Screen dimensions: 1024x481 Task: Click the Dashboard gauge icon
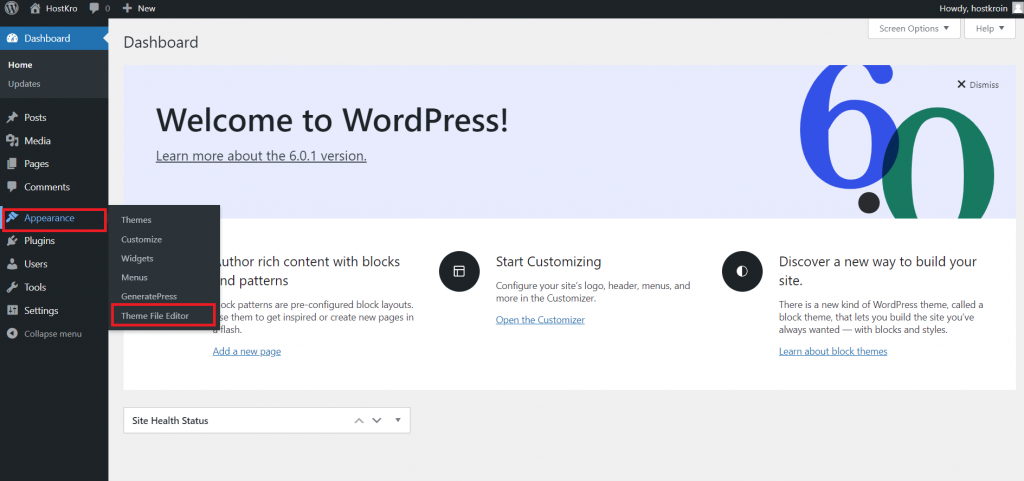[x=12, y=39]
